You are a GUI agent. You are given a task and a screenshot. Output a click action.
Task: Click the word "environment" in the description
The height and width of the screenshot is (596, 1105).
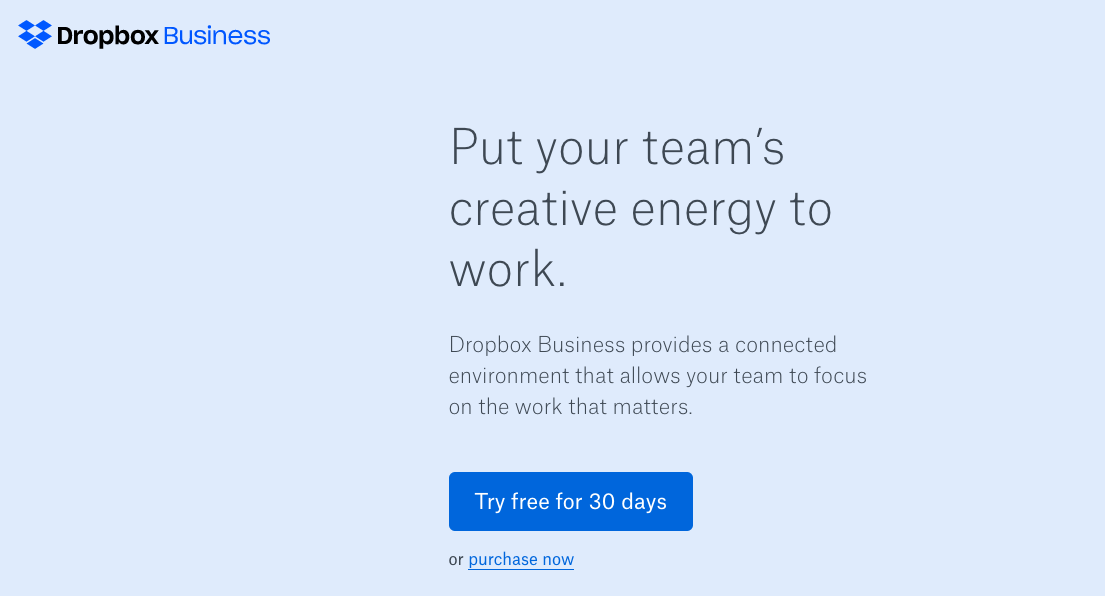(510, 376)
